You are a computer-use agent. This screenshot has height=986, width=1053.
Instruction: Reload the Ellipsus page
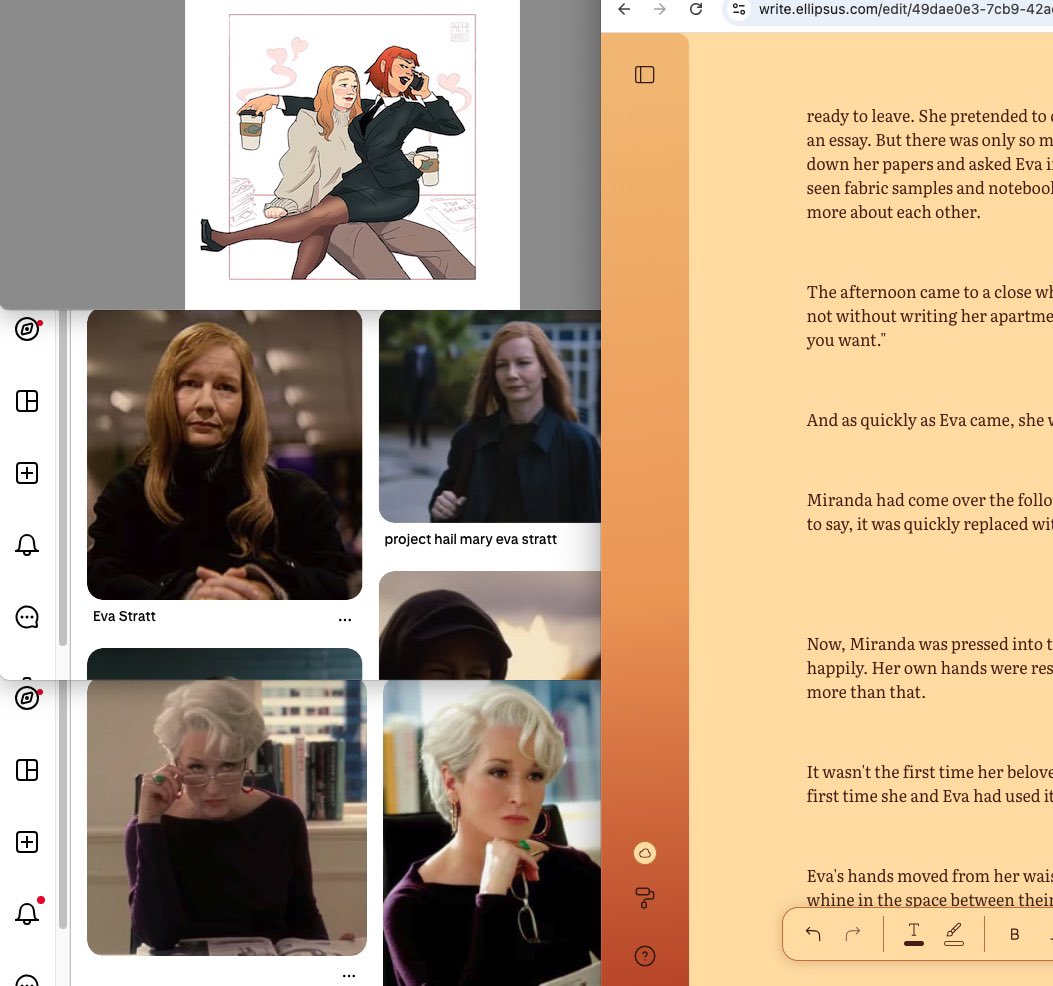point(696,9)
